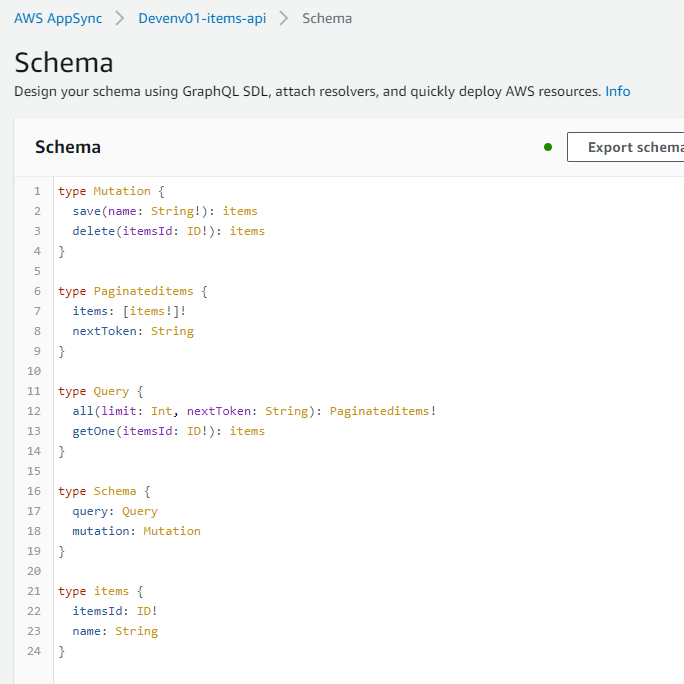684x684 pixels.
Task: Open the AWS AppSync breadcrumb link
Action: coord(58,18)
